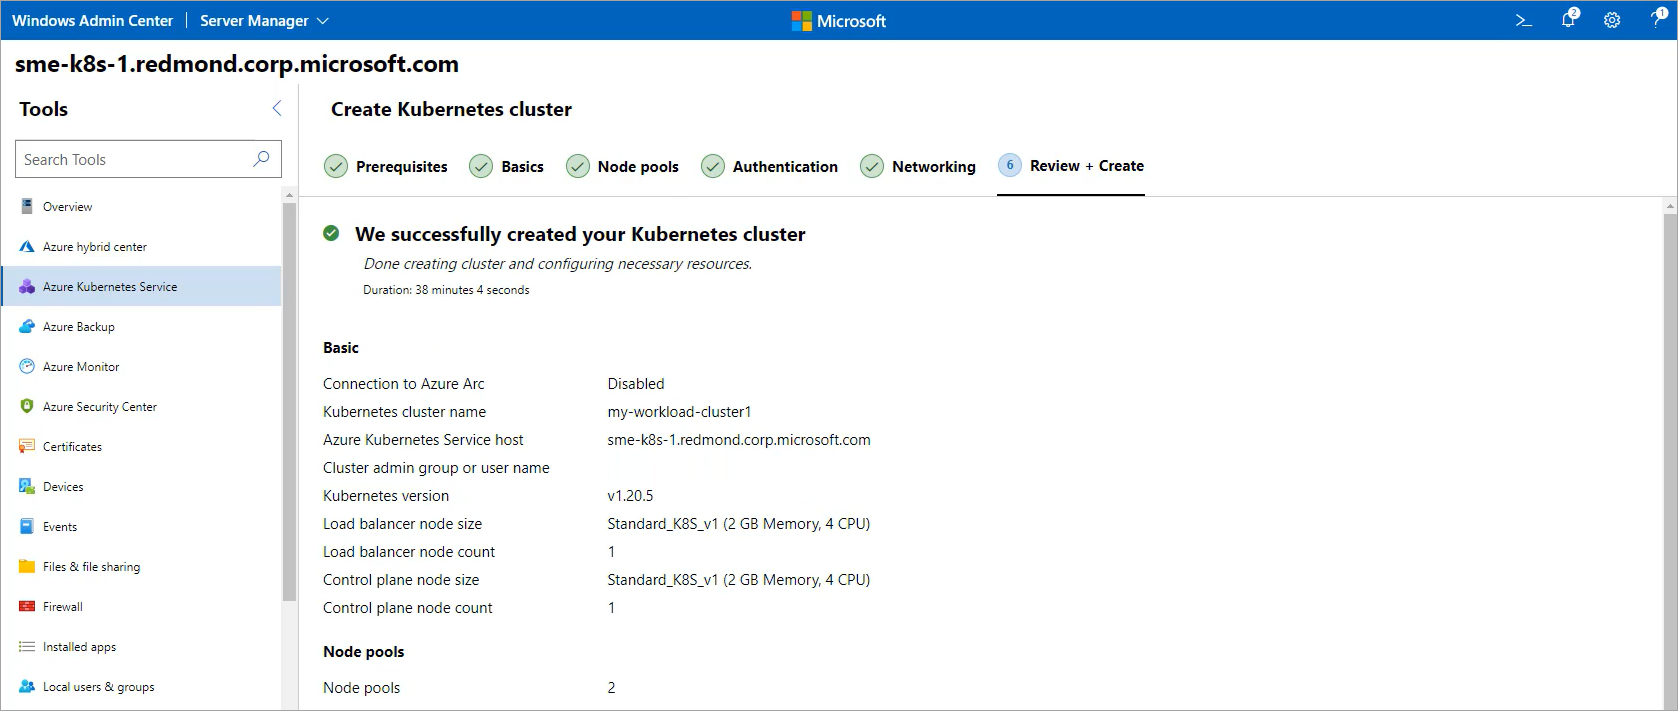Click the Azure Kubernetes Service icon
The height and width of the screenshot is (711, 1678).
coord(27,286)
